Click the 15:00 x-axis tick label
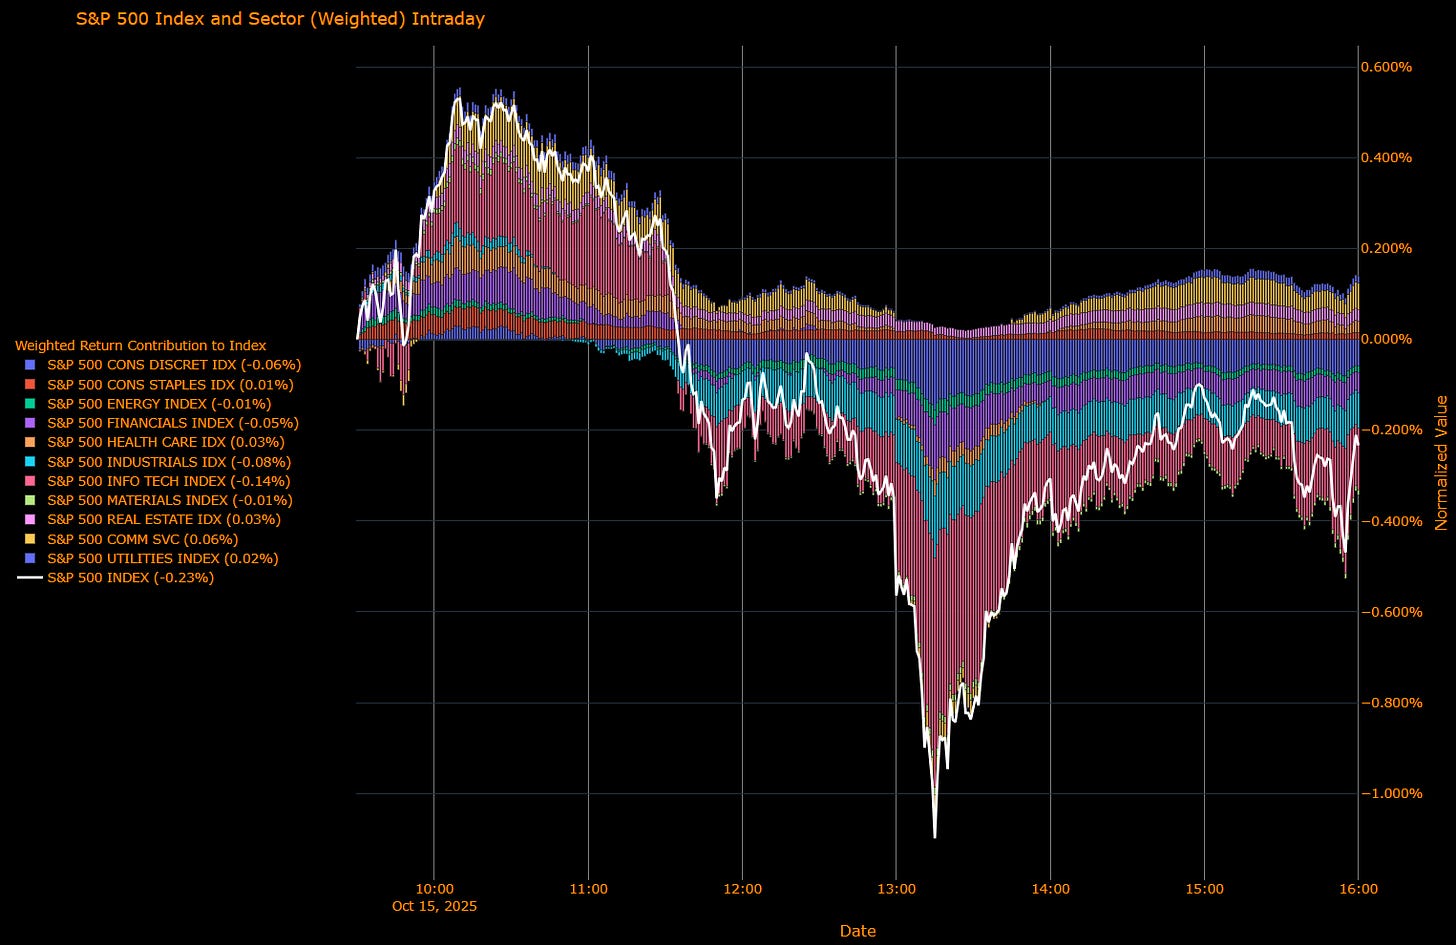 [x=1204, y=888]
